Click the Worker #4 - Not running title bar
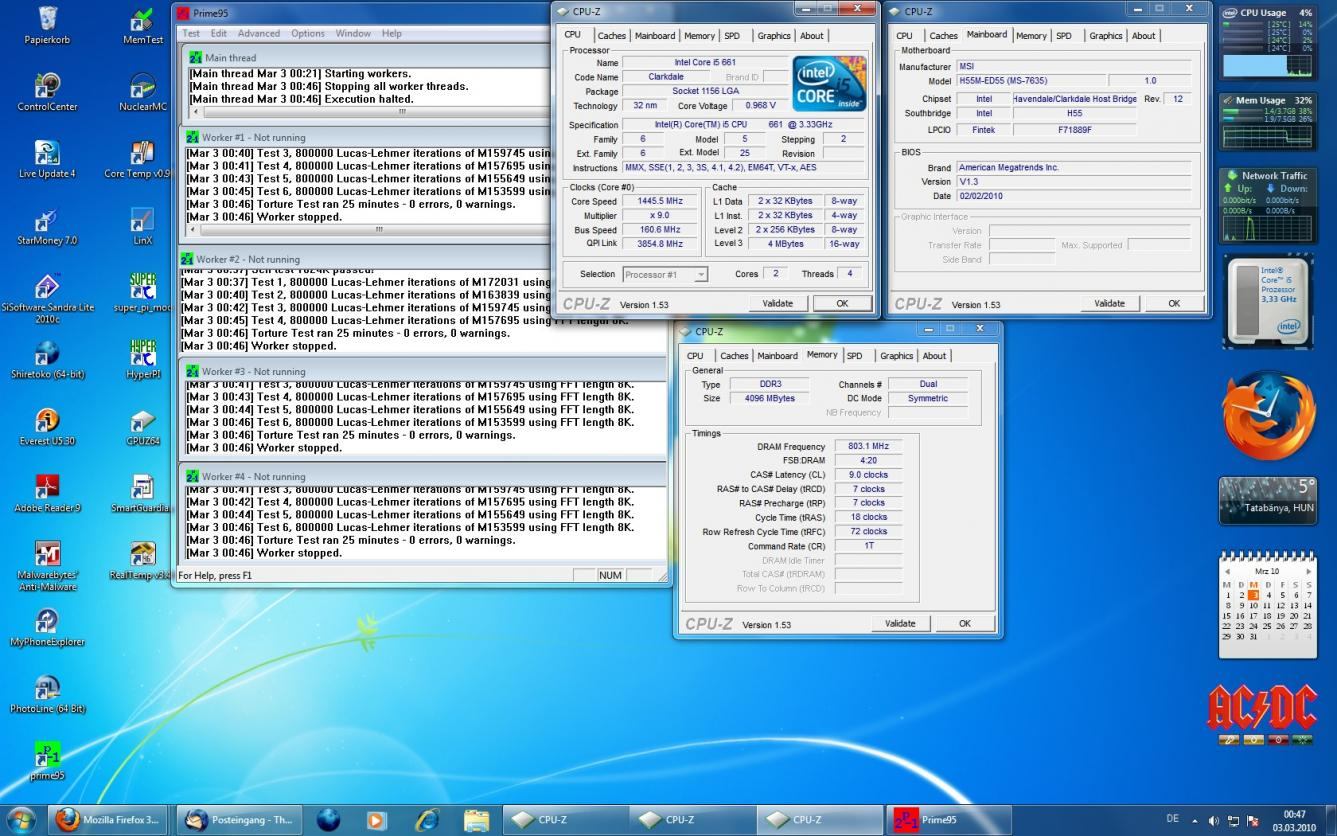1337x836 pixels. (x=422, y=476)
